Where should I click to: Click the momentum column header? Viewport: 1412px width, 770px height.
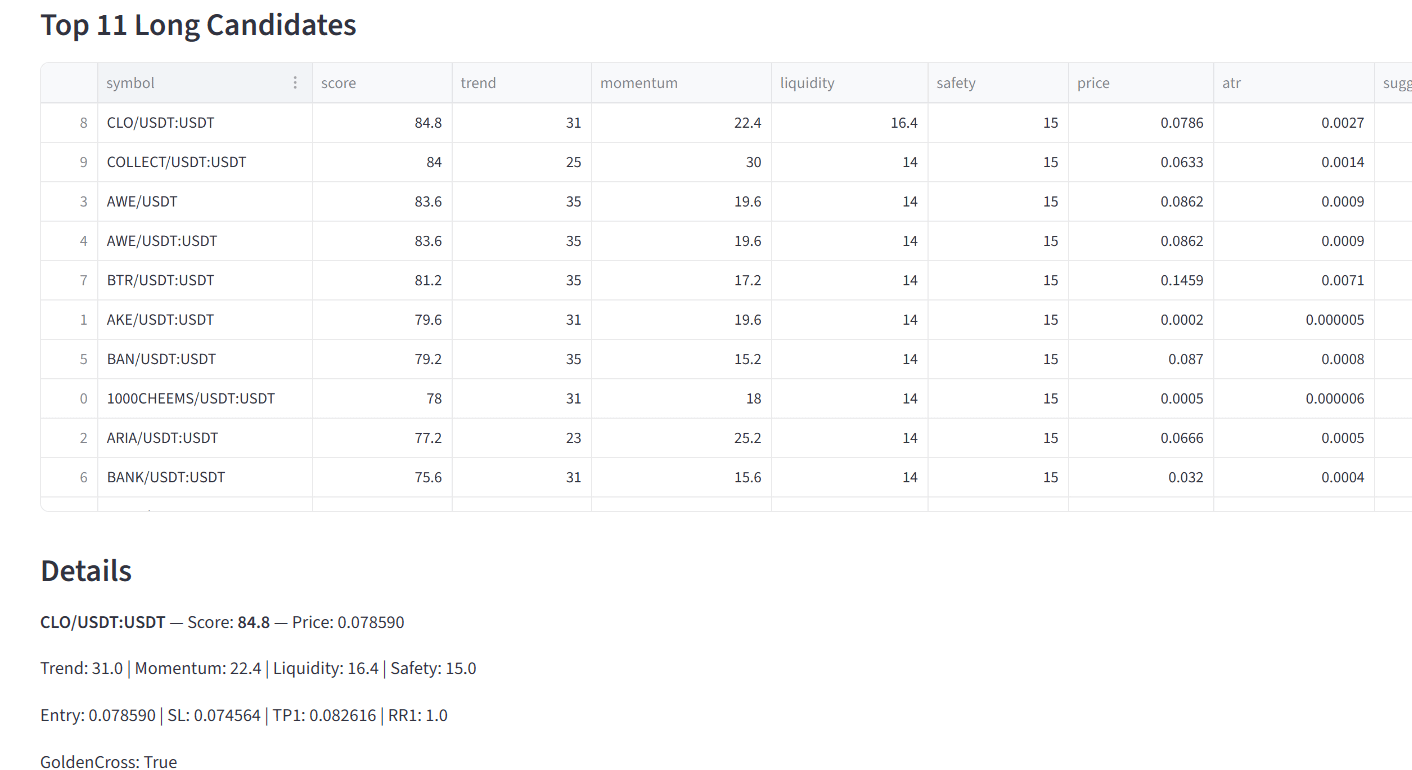680,83
